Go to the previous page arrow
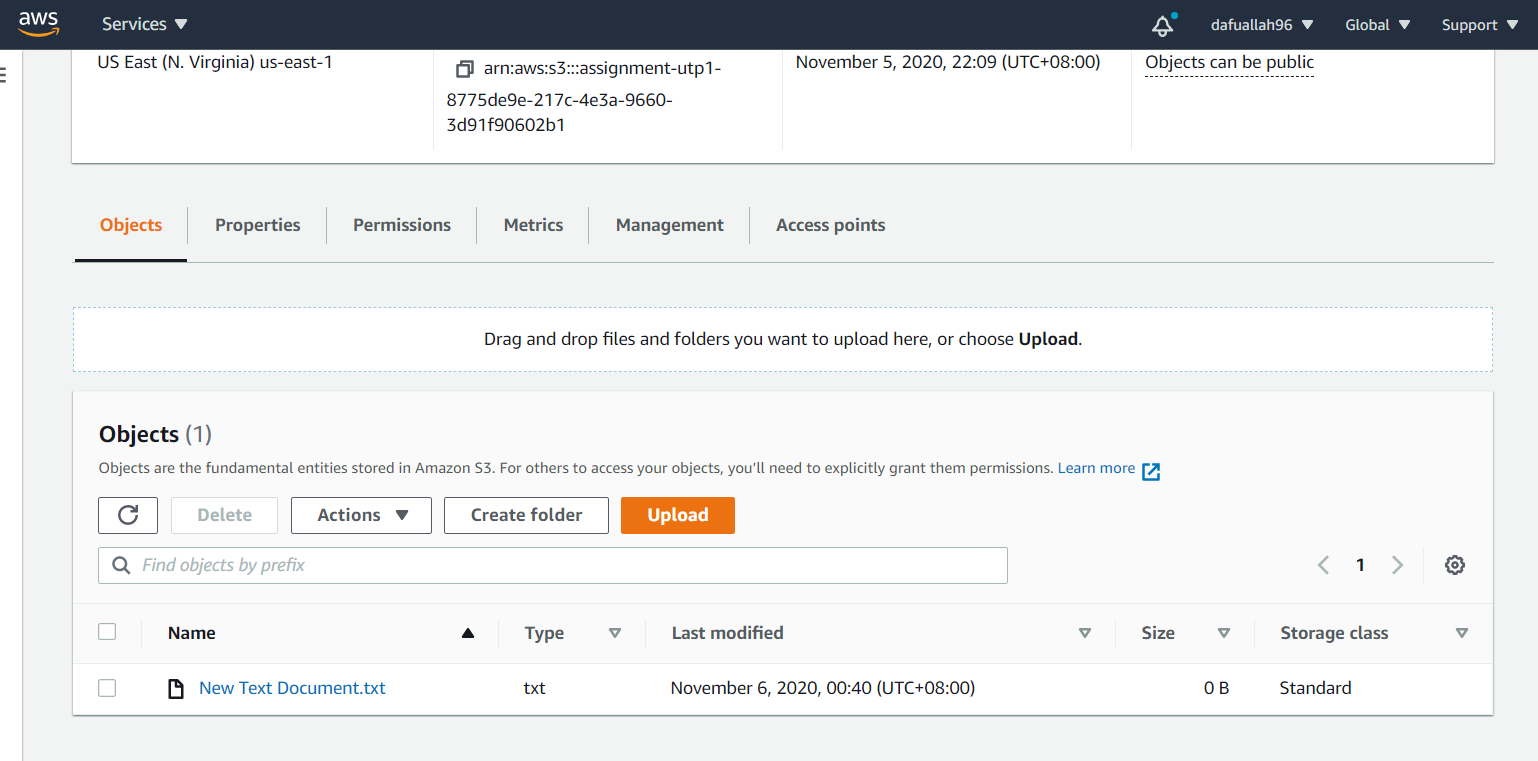This screenshot has height=761, width=1538. [x=1323, y=565]
